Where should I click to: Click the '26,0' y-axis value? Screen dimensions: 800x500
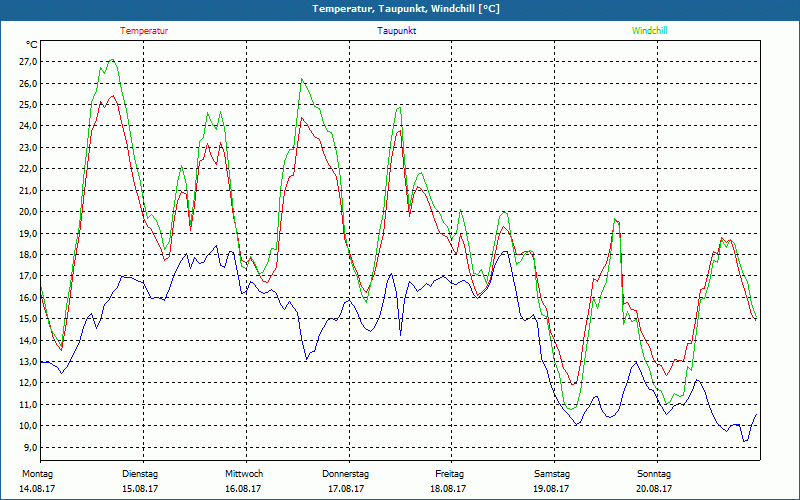point(29,83)
